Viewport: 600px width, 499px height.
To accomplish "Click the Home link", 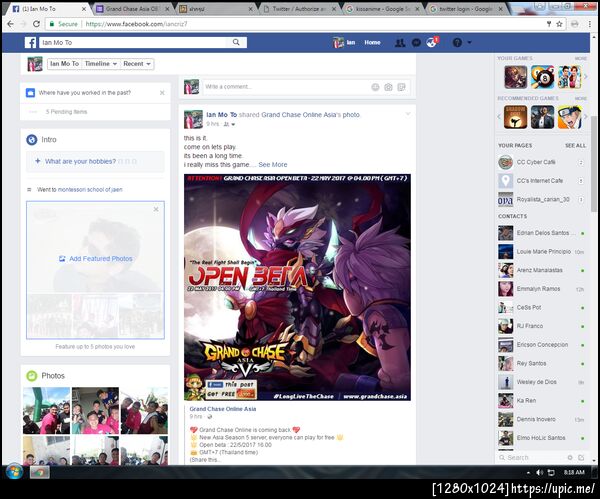I will pyautogui.click(x=372, y=42).
